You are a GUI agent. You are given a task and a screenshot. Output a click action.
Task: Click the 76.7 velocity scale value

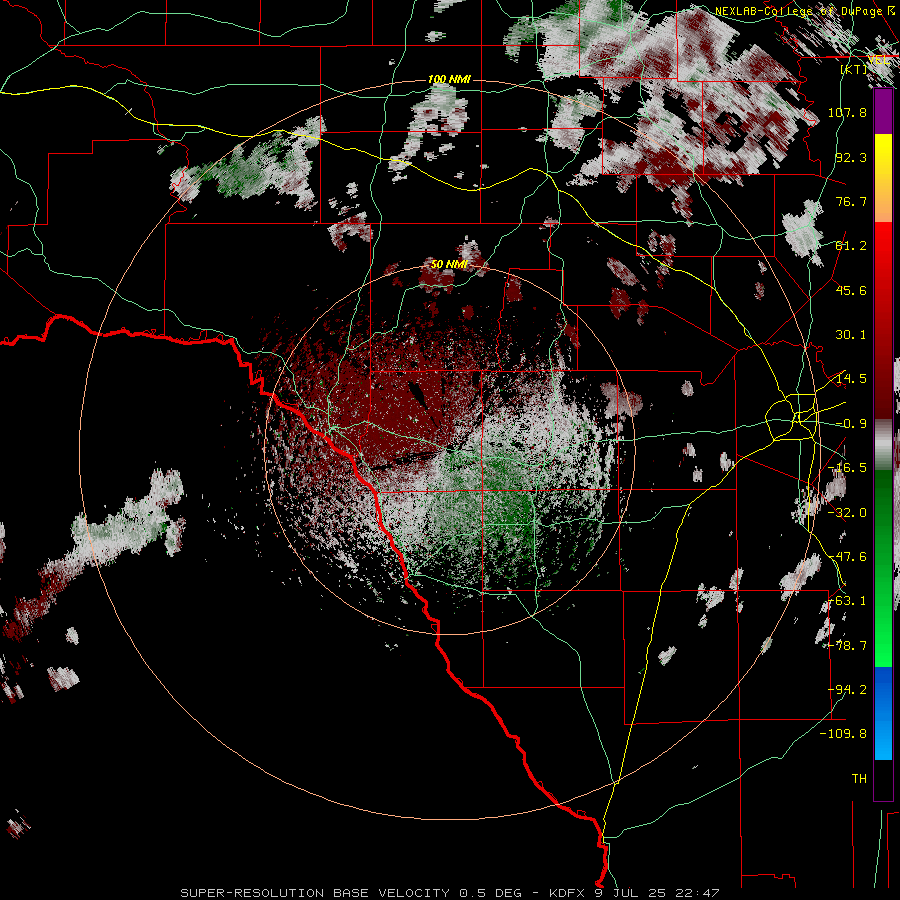851,201
